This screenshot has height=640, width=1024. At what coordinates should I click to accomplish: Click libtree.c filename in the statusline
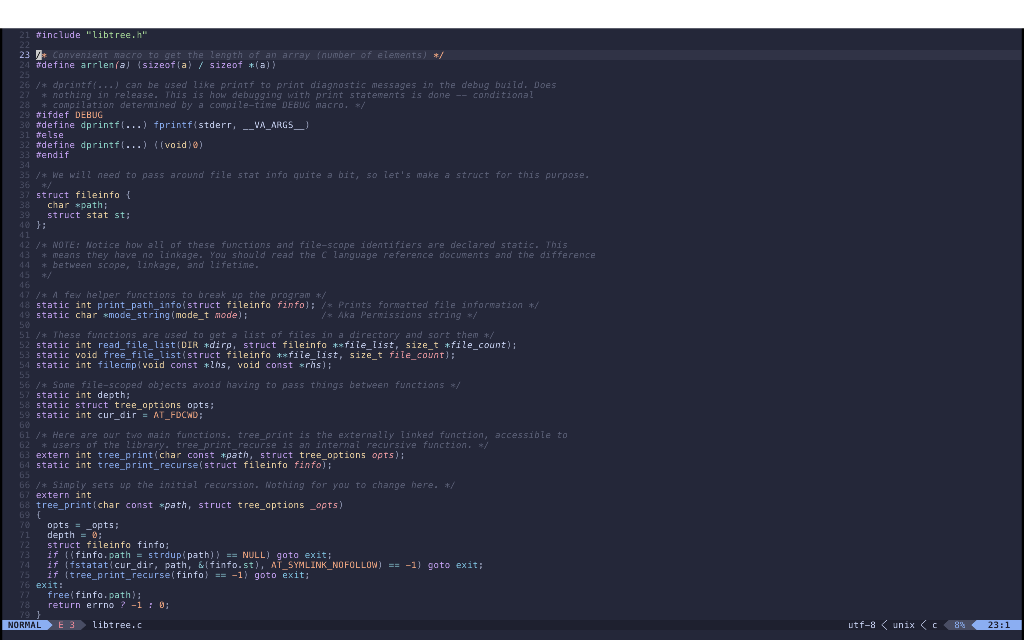[117, 624]
